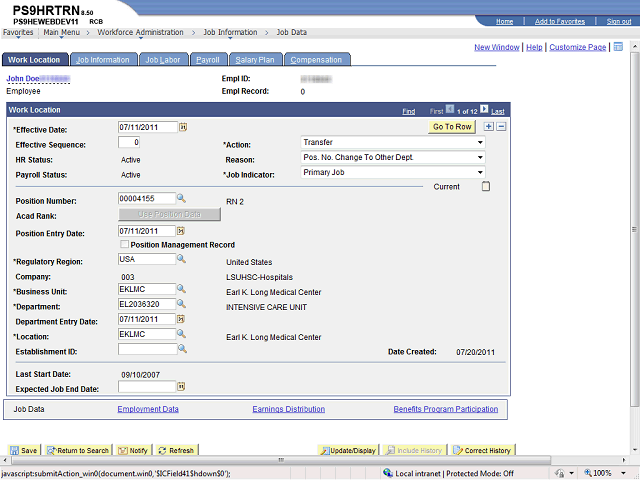
Task: Open calendar for Expected Job End Date
Action: [x=181, y=386]
